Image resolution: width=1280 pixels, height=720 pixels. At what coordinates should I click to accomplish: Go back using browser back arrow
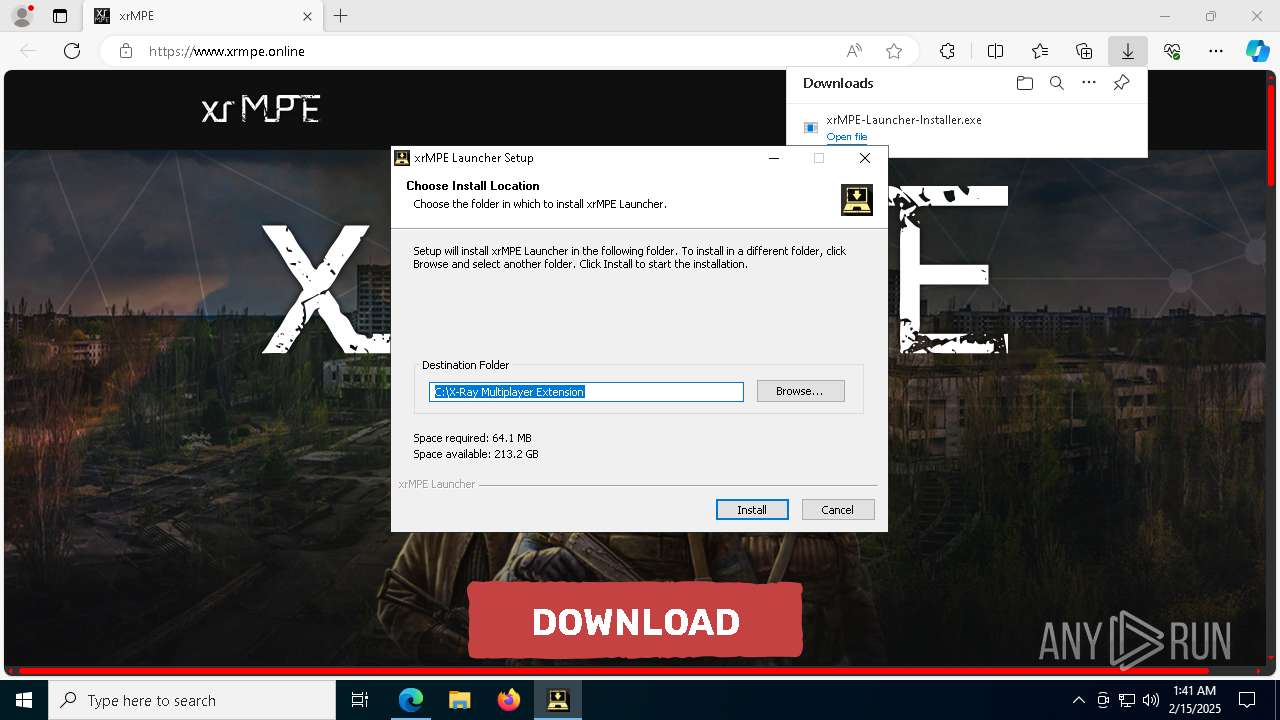coord(28,51)
